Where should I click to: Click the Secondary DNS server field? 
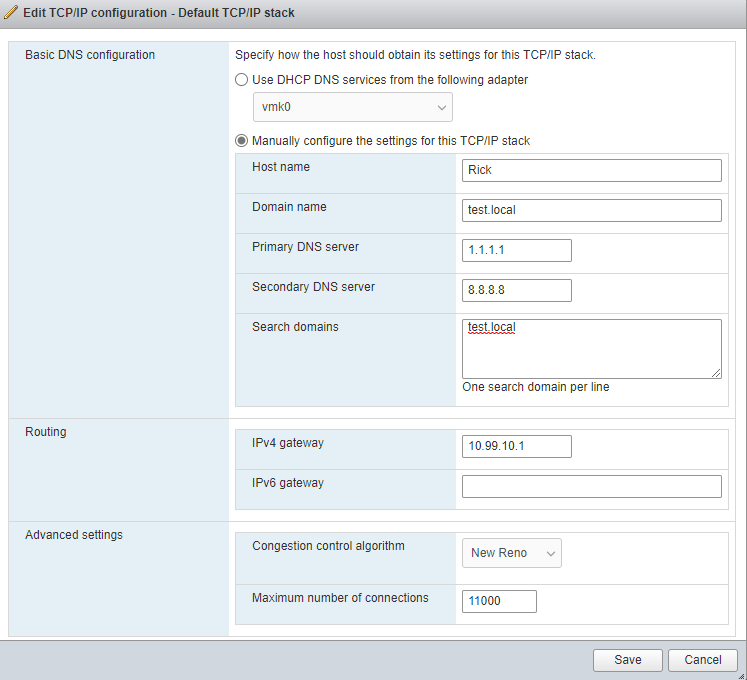(517, 290)
